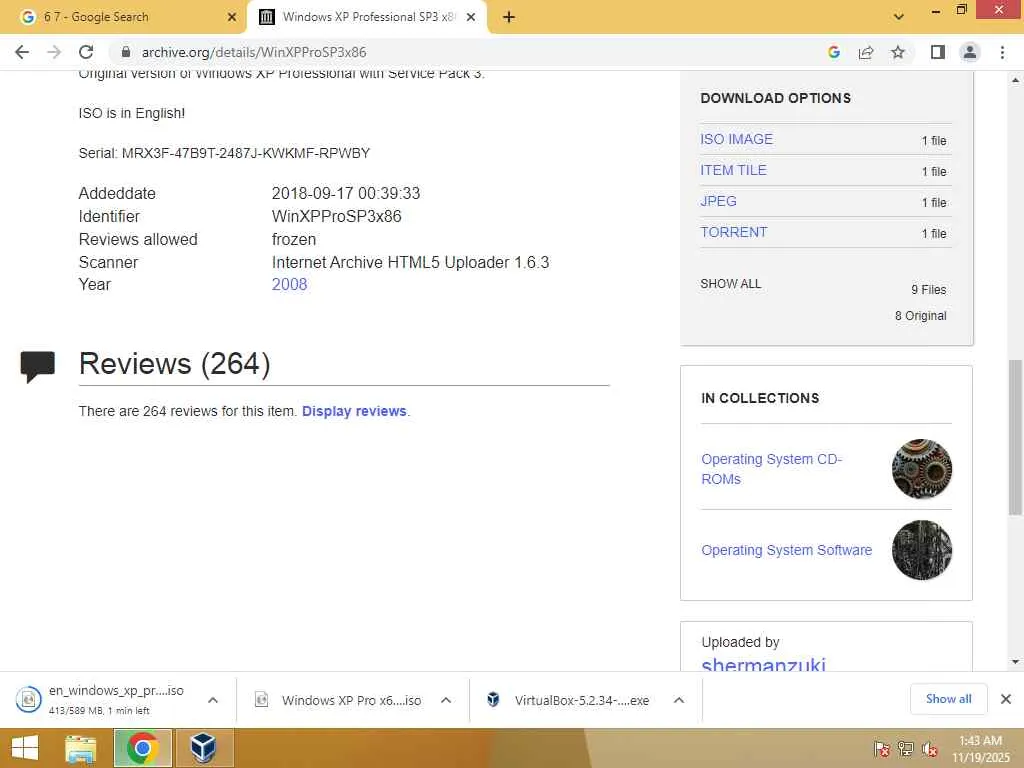
Task: Click the Reviews (264) heading
Action: [x=174, y=364]
